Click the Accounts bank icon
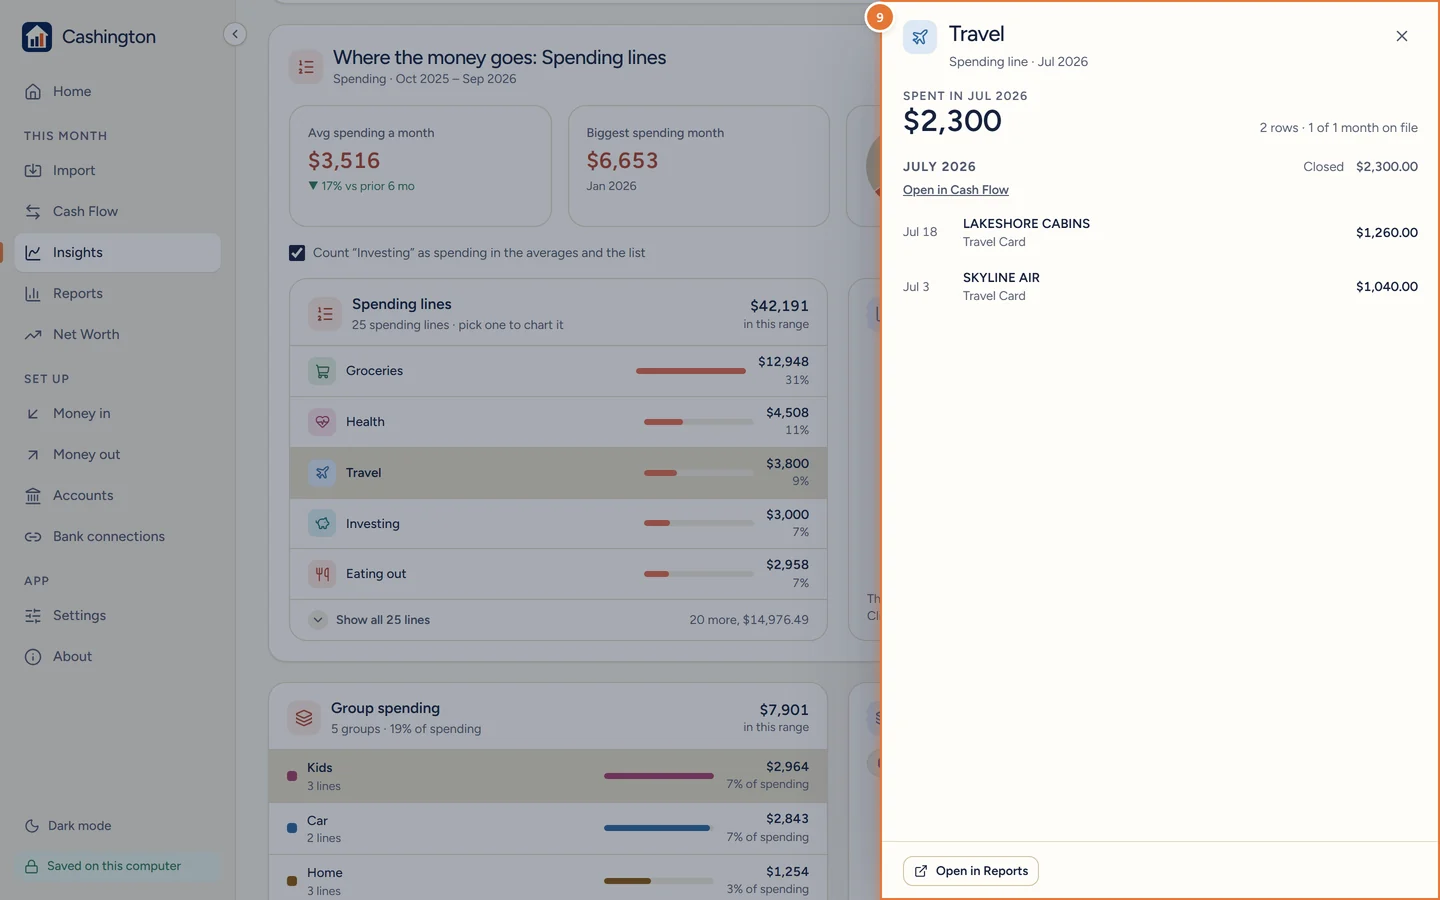Viewport: 1440px width, 900px height. point(33,496)
